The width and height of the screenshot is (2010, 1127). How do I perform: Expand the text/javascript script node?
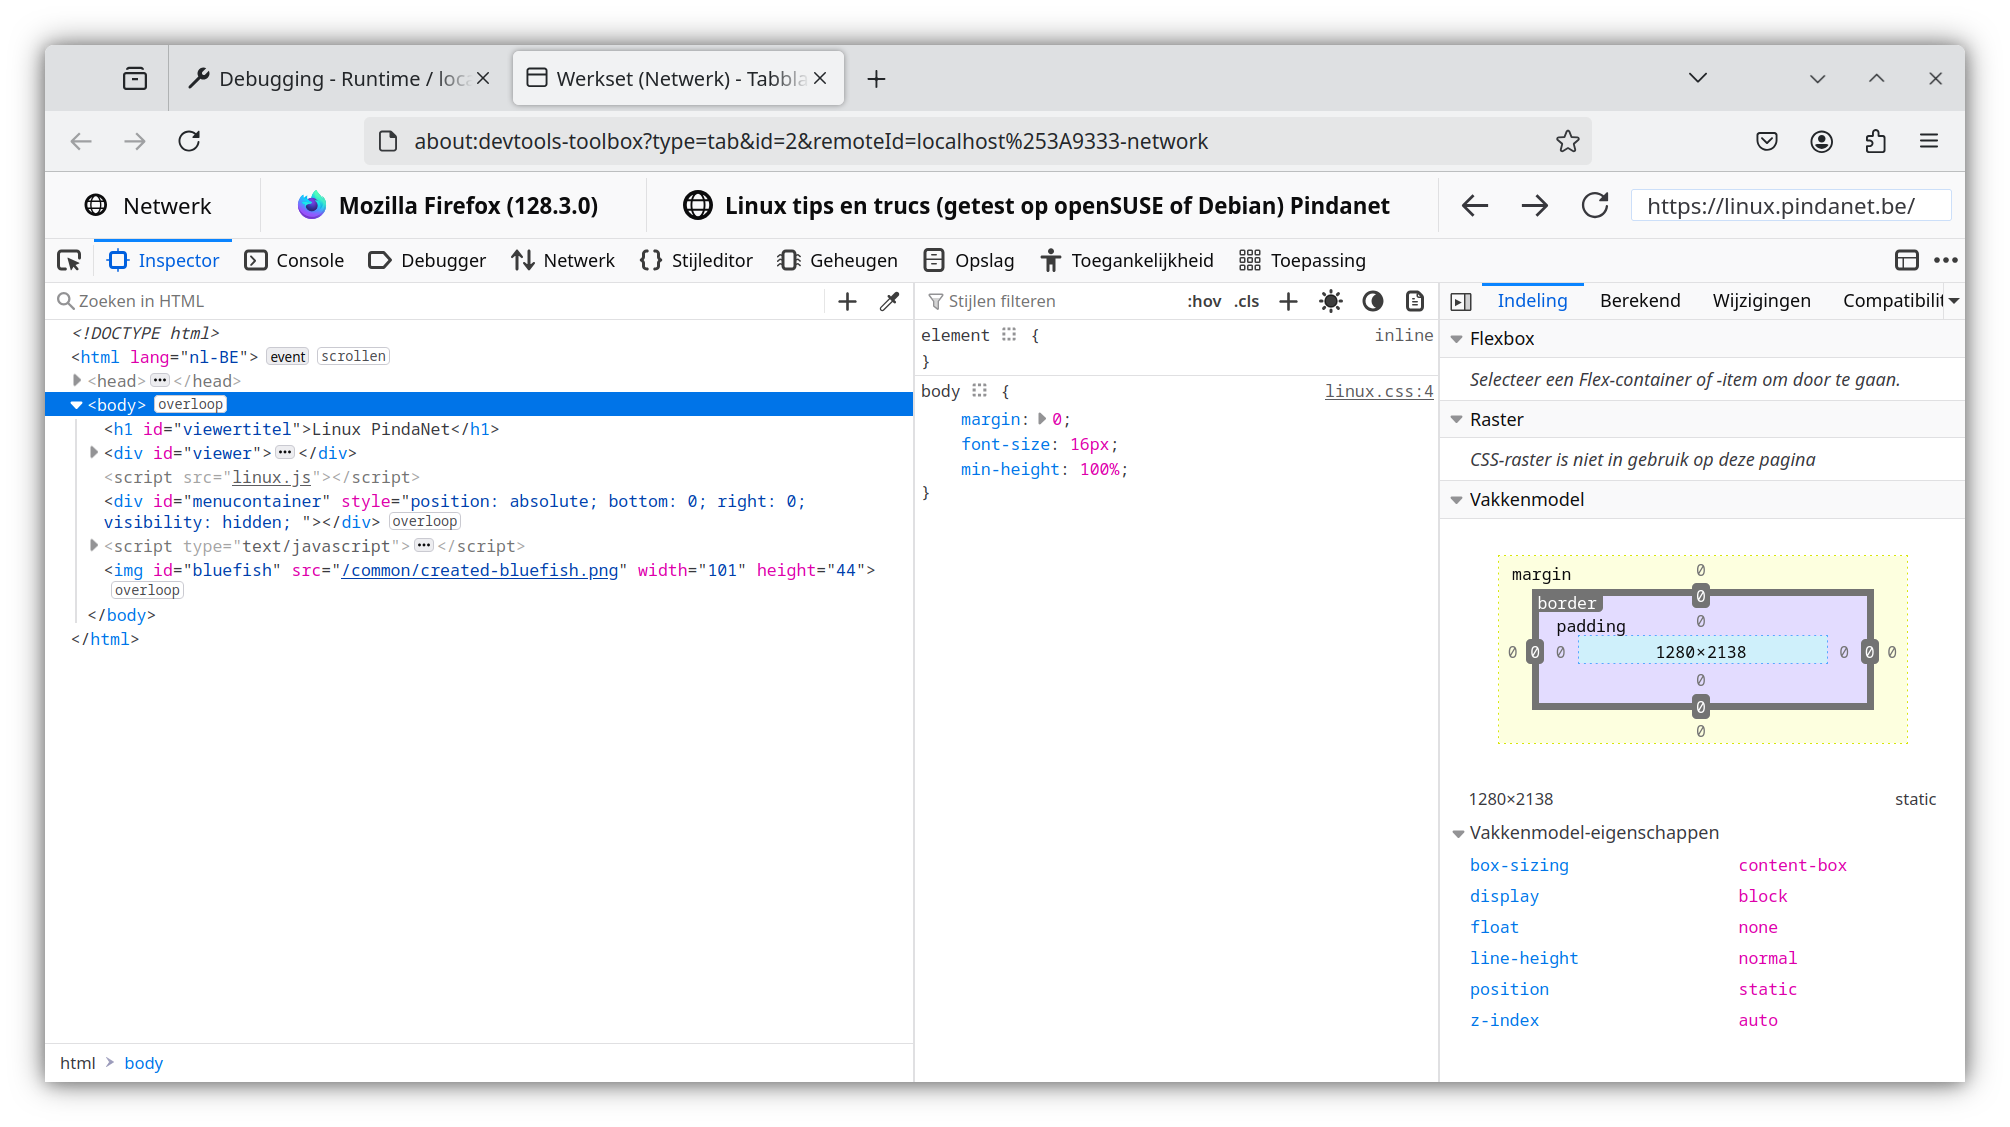point(94,545)
